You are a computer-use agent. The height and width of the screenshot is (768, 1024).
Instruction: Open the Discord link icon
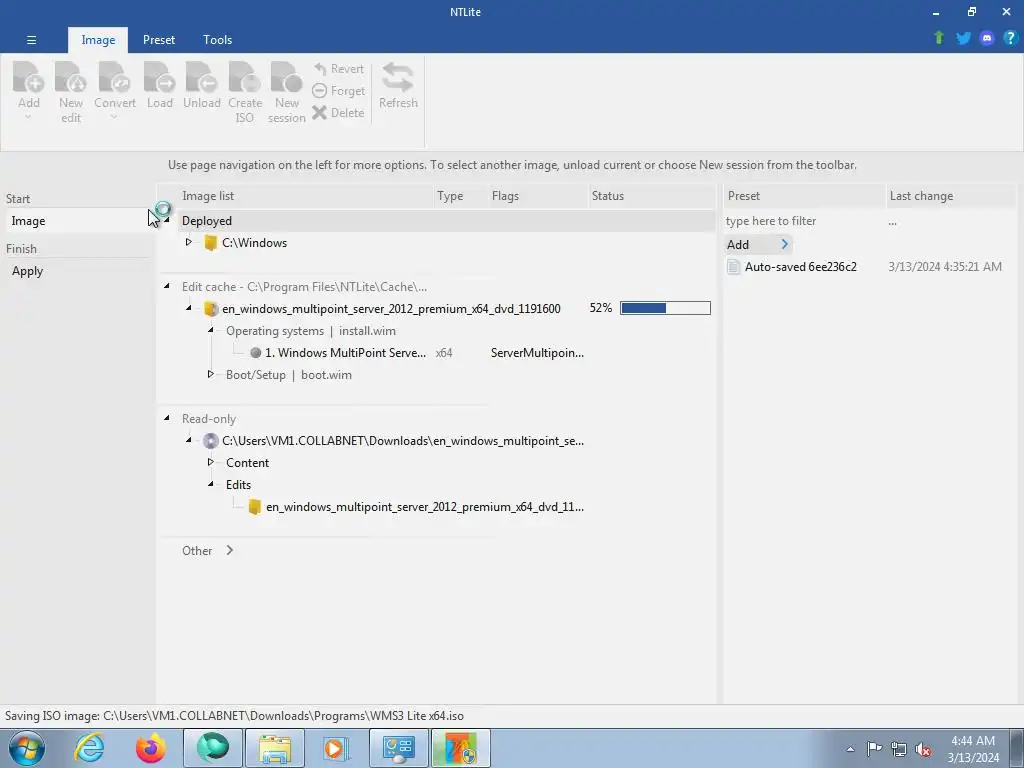(x=987, y=38)
